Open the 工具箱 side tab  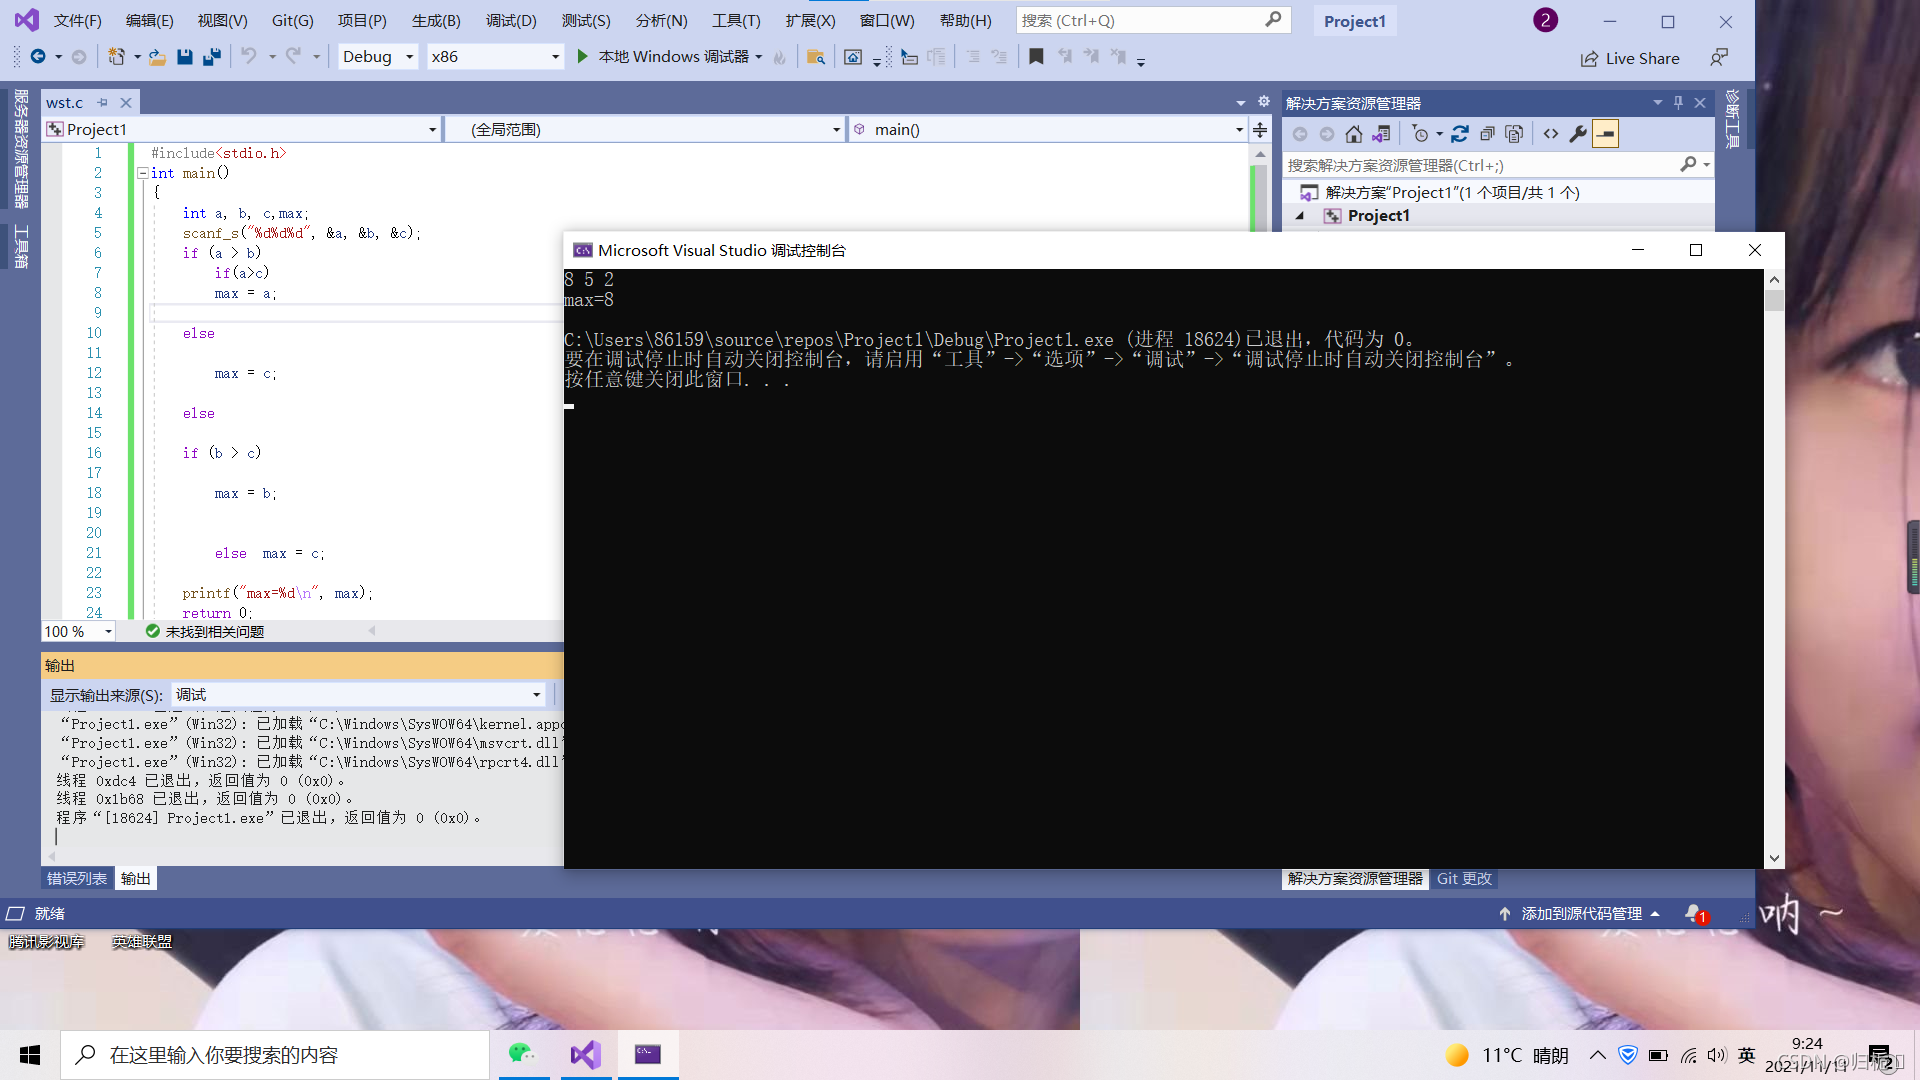pyautogui.click(x=21, y=246)
